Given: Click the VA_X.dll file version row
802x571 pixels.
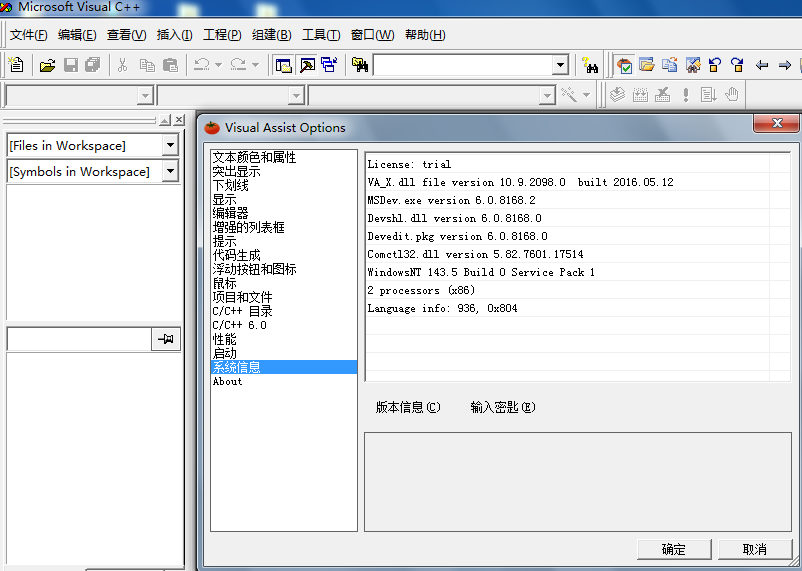Looking at the screenshot, I should pos(568,182).
